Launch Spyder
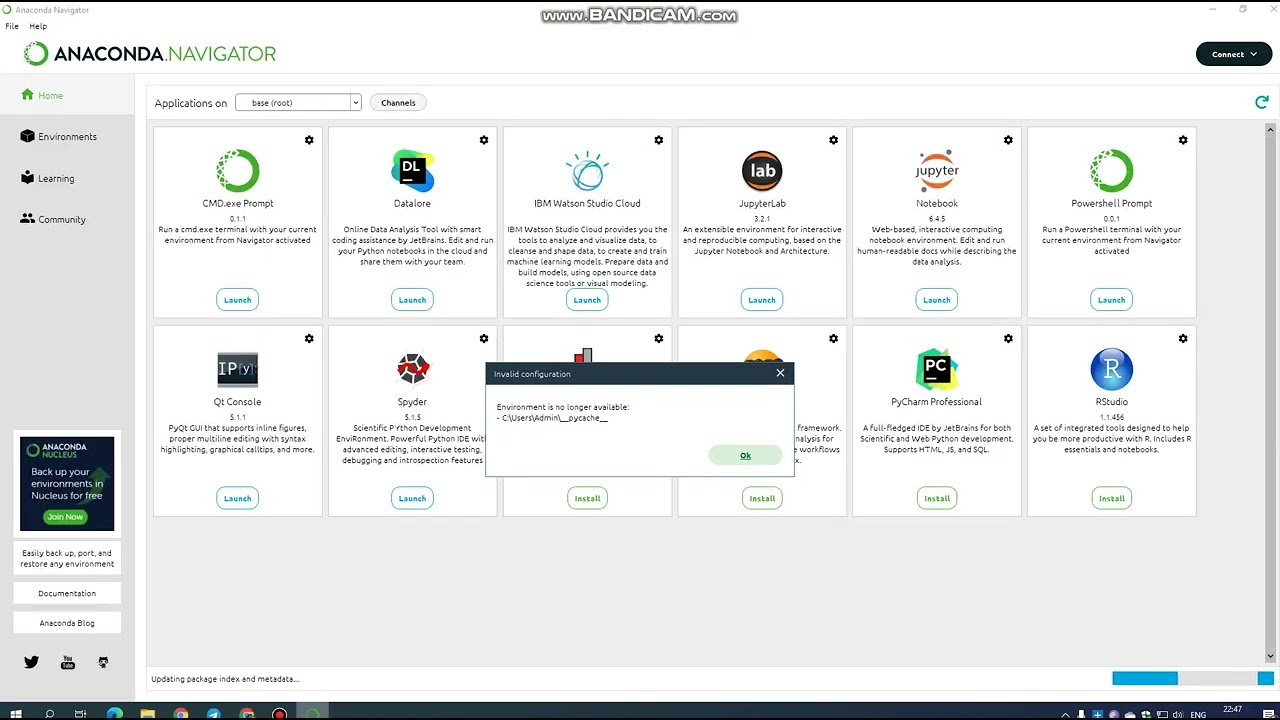 pos(412,498)
